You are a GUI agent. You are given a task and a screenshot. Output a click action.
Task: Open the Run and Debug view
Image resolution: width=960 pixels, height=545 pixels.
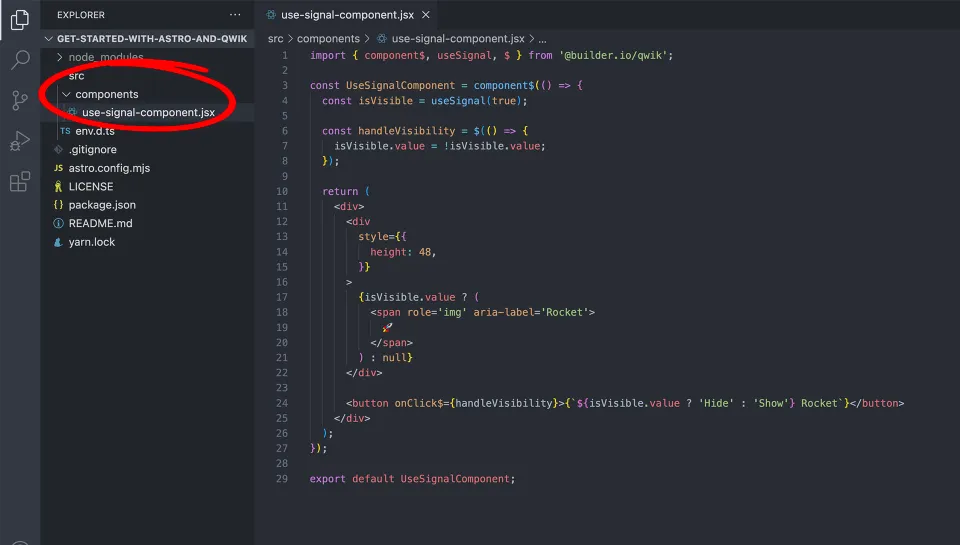20,141
